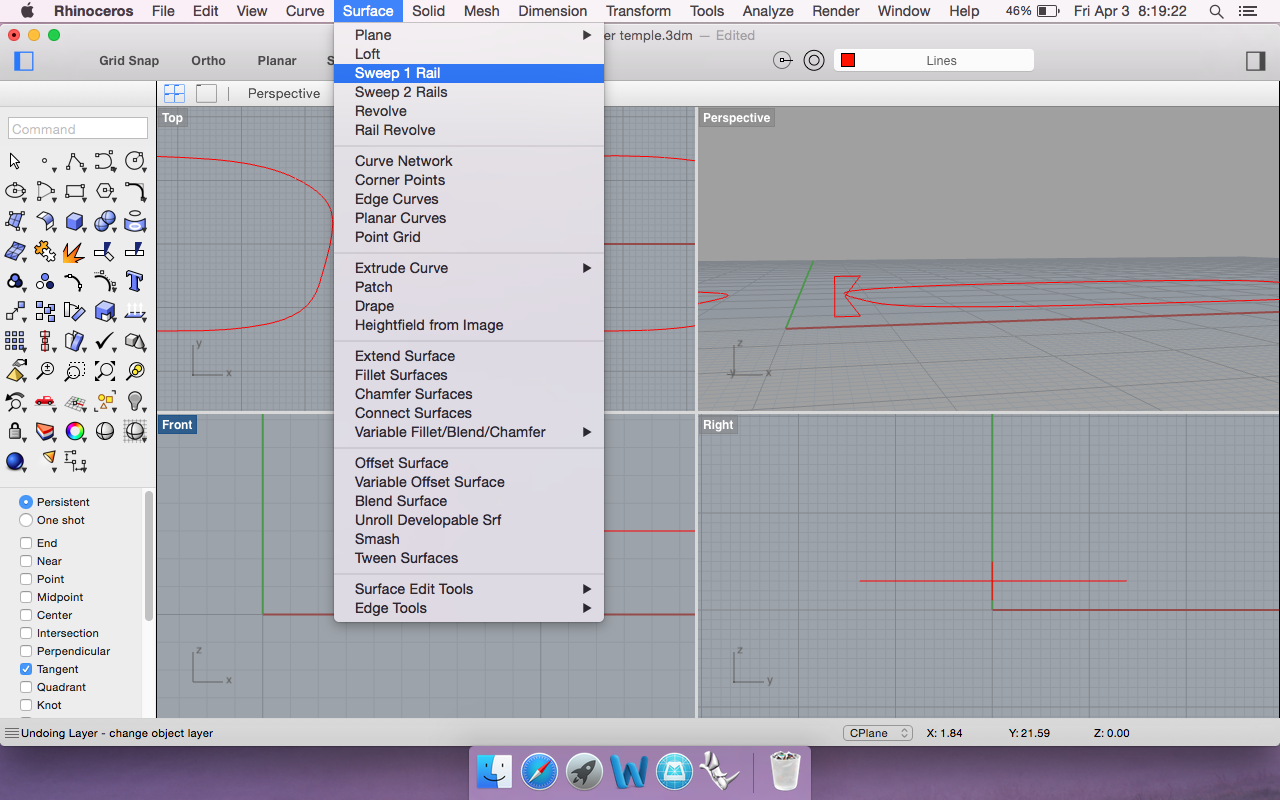1280x800 pixels.
Task: Enable the End object snap
Action: (x=26, y=543)
